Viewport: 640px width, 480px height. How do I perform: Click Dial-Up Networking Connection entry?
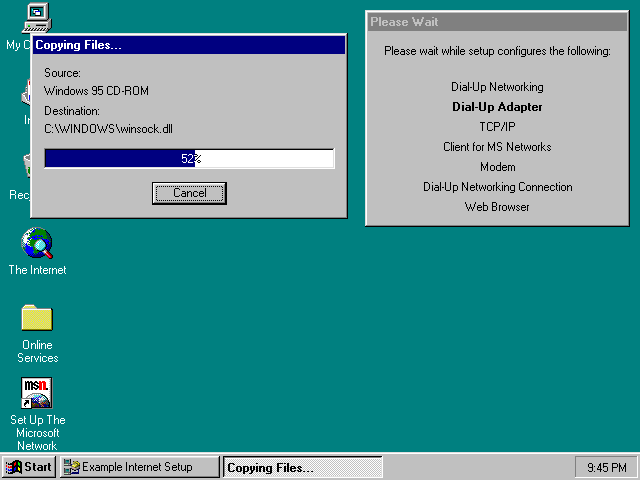(497, 187)
